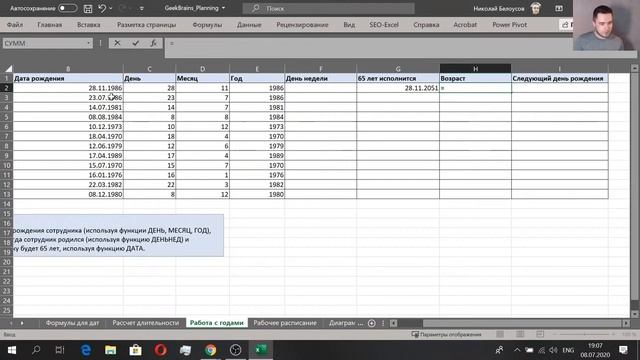Screen dimensions: 640x360
Task: Switch to the Вставка ribbon tab
Action: click(x=89, y=25)
